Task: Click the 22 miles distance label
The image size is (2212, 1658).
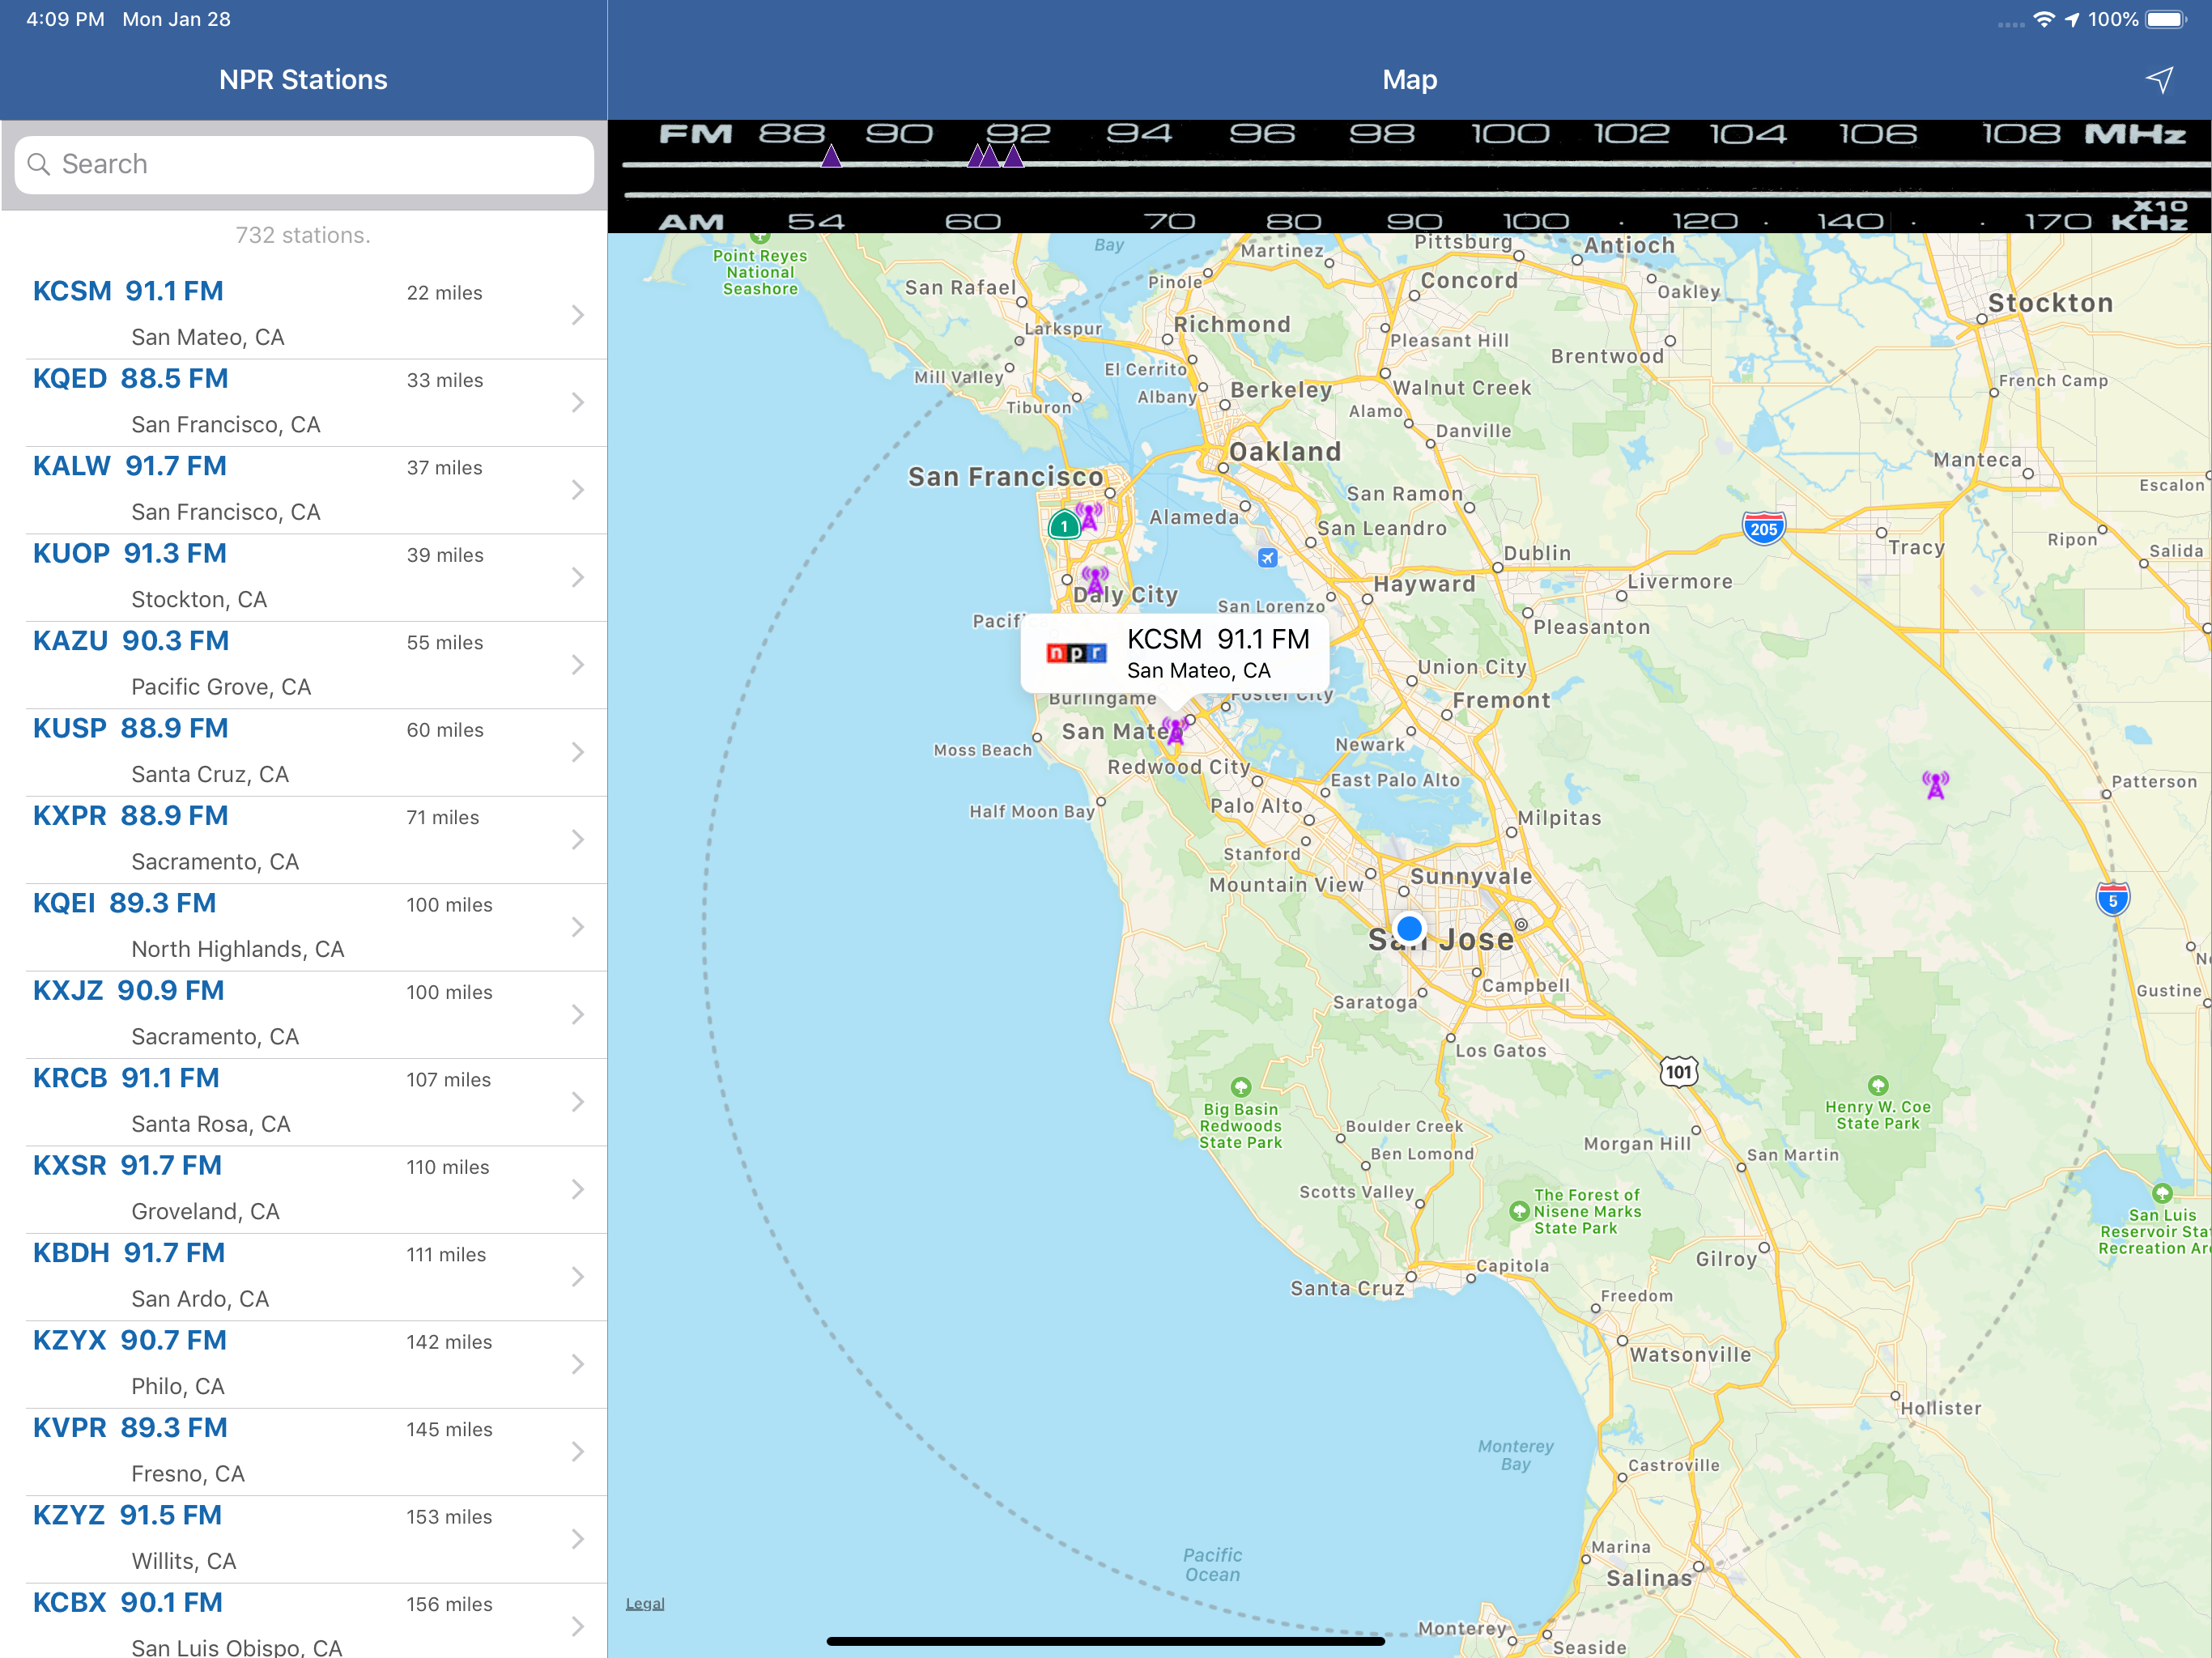Action: point(444,293)
